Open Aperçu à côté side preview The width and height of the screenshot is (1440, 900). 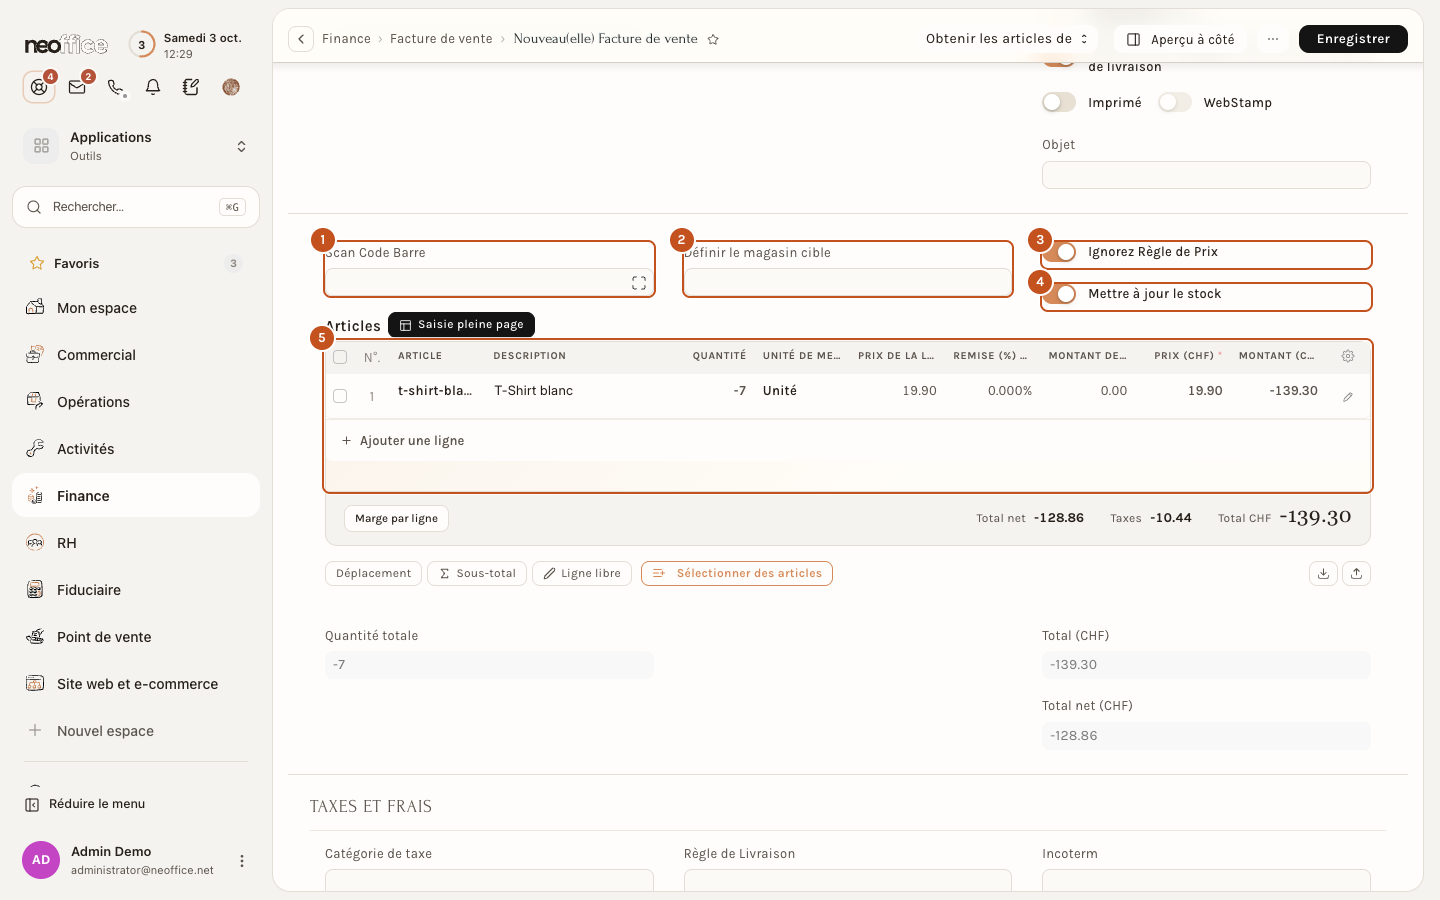pos(1181,39)
